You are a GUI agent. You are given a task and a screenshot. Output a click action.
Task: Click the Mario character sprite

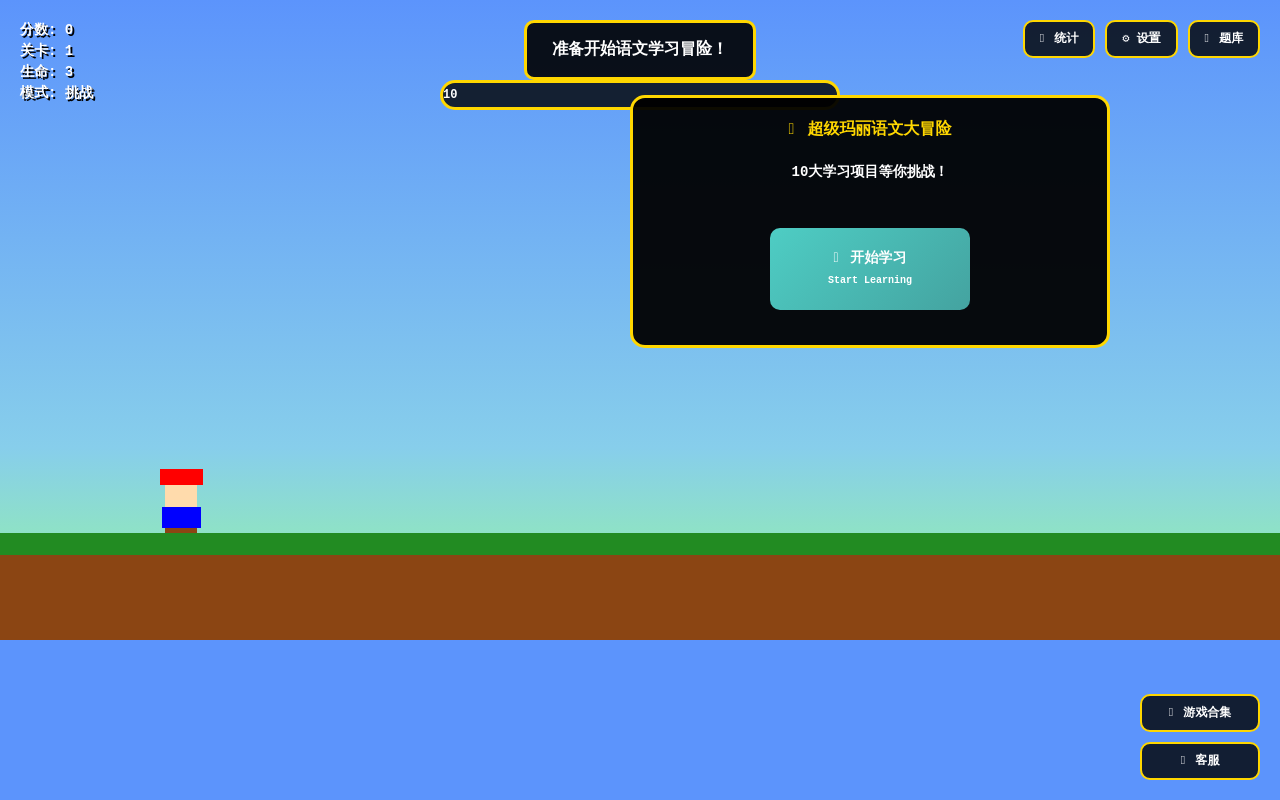coord(181,502)
